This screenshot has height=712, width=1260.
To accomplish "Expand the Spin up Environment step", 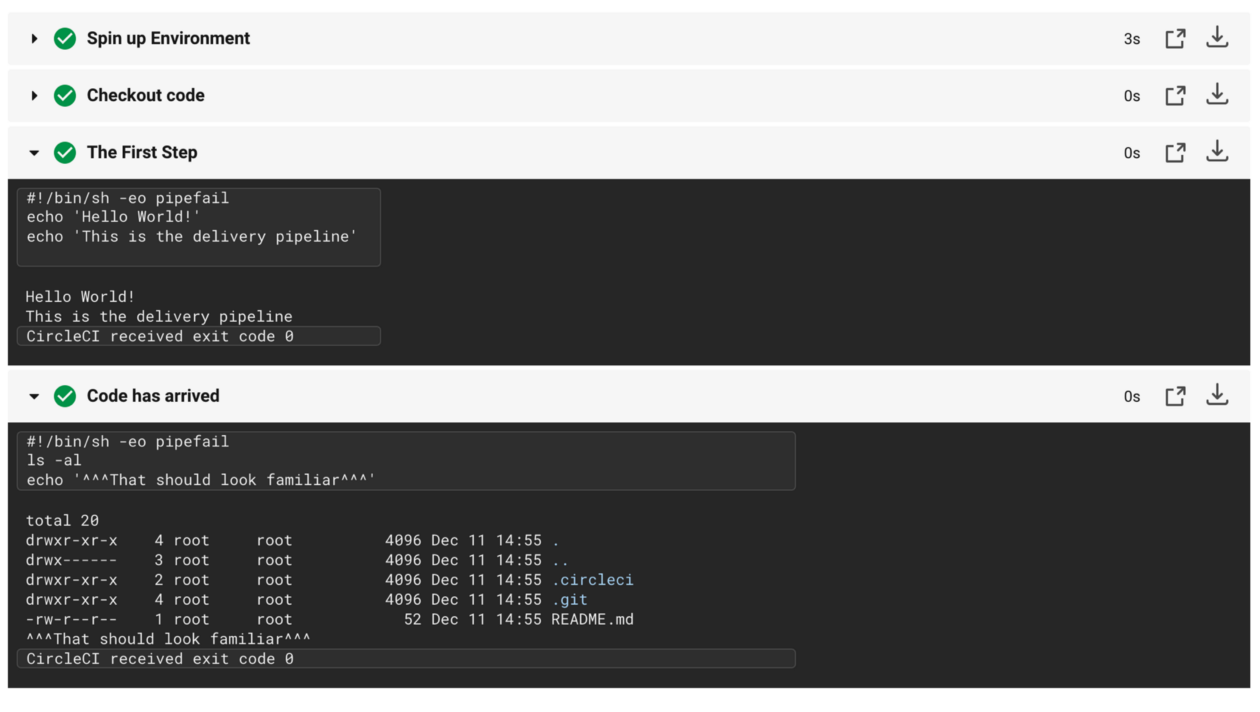I will point(34,37).
